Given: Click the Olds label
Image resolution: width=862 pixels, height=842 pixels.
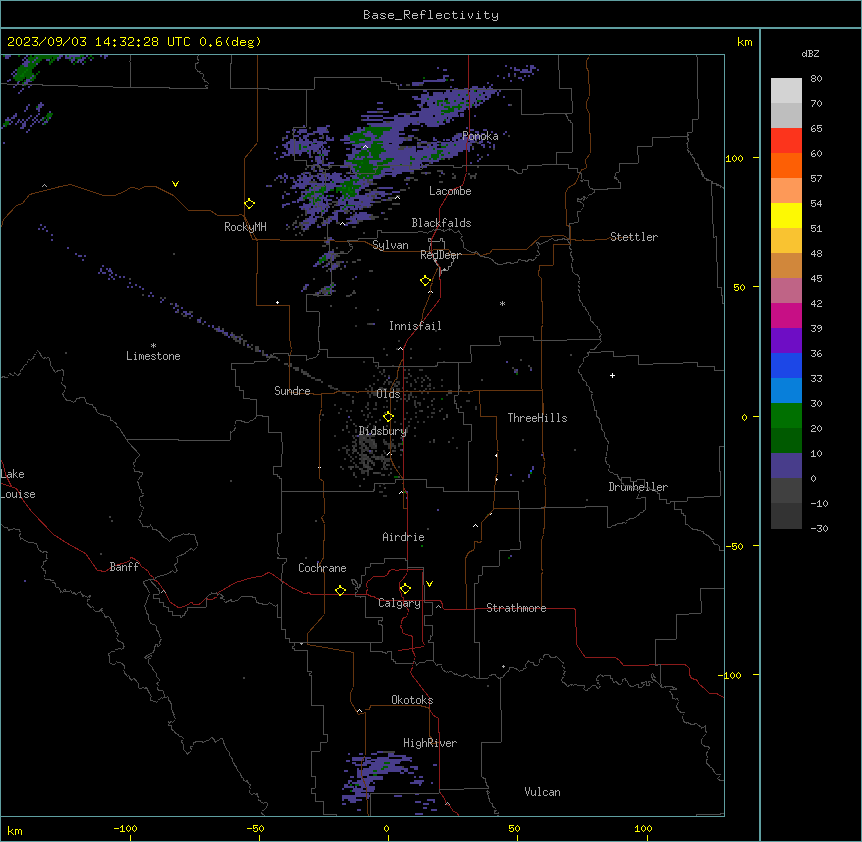Looking at the screenshot, I should click(388, 394).
